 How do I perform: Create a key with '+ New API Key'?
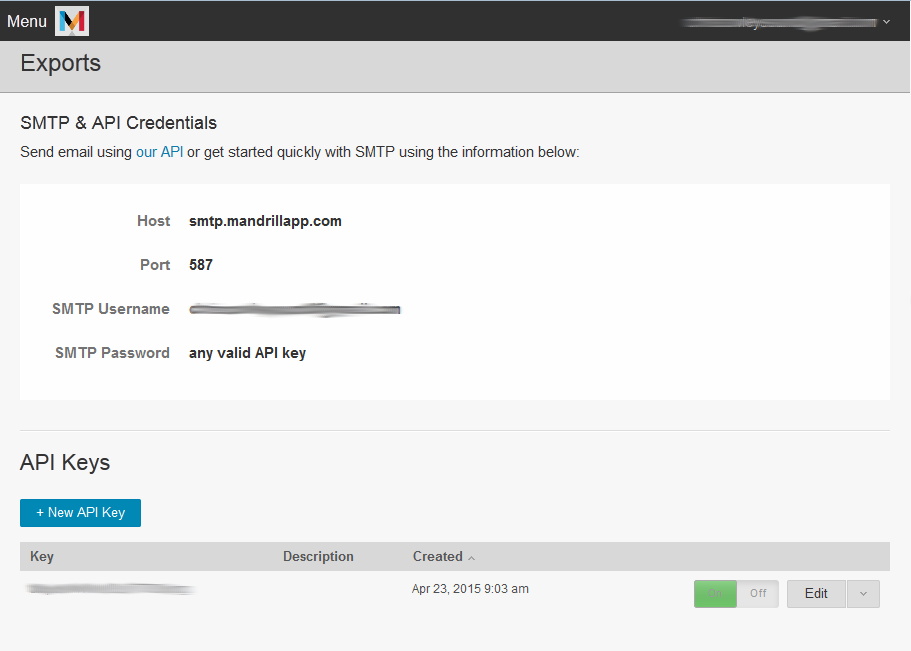point(80,513)
